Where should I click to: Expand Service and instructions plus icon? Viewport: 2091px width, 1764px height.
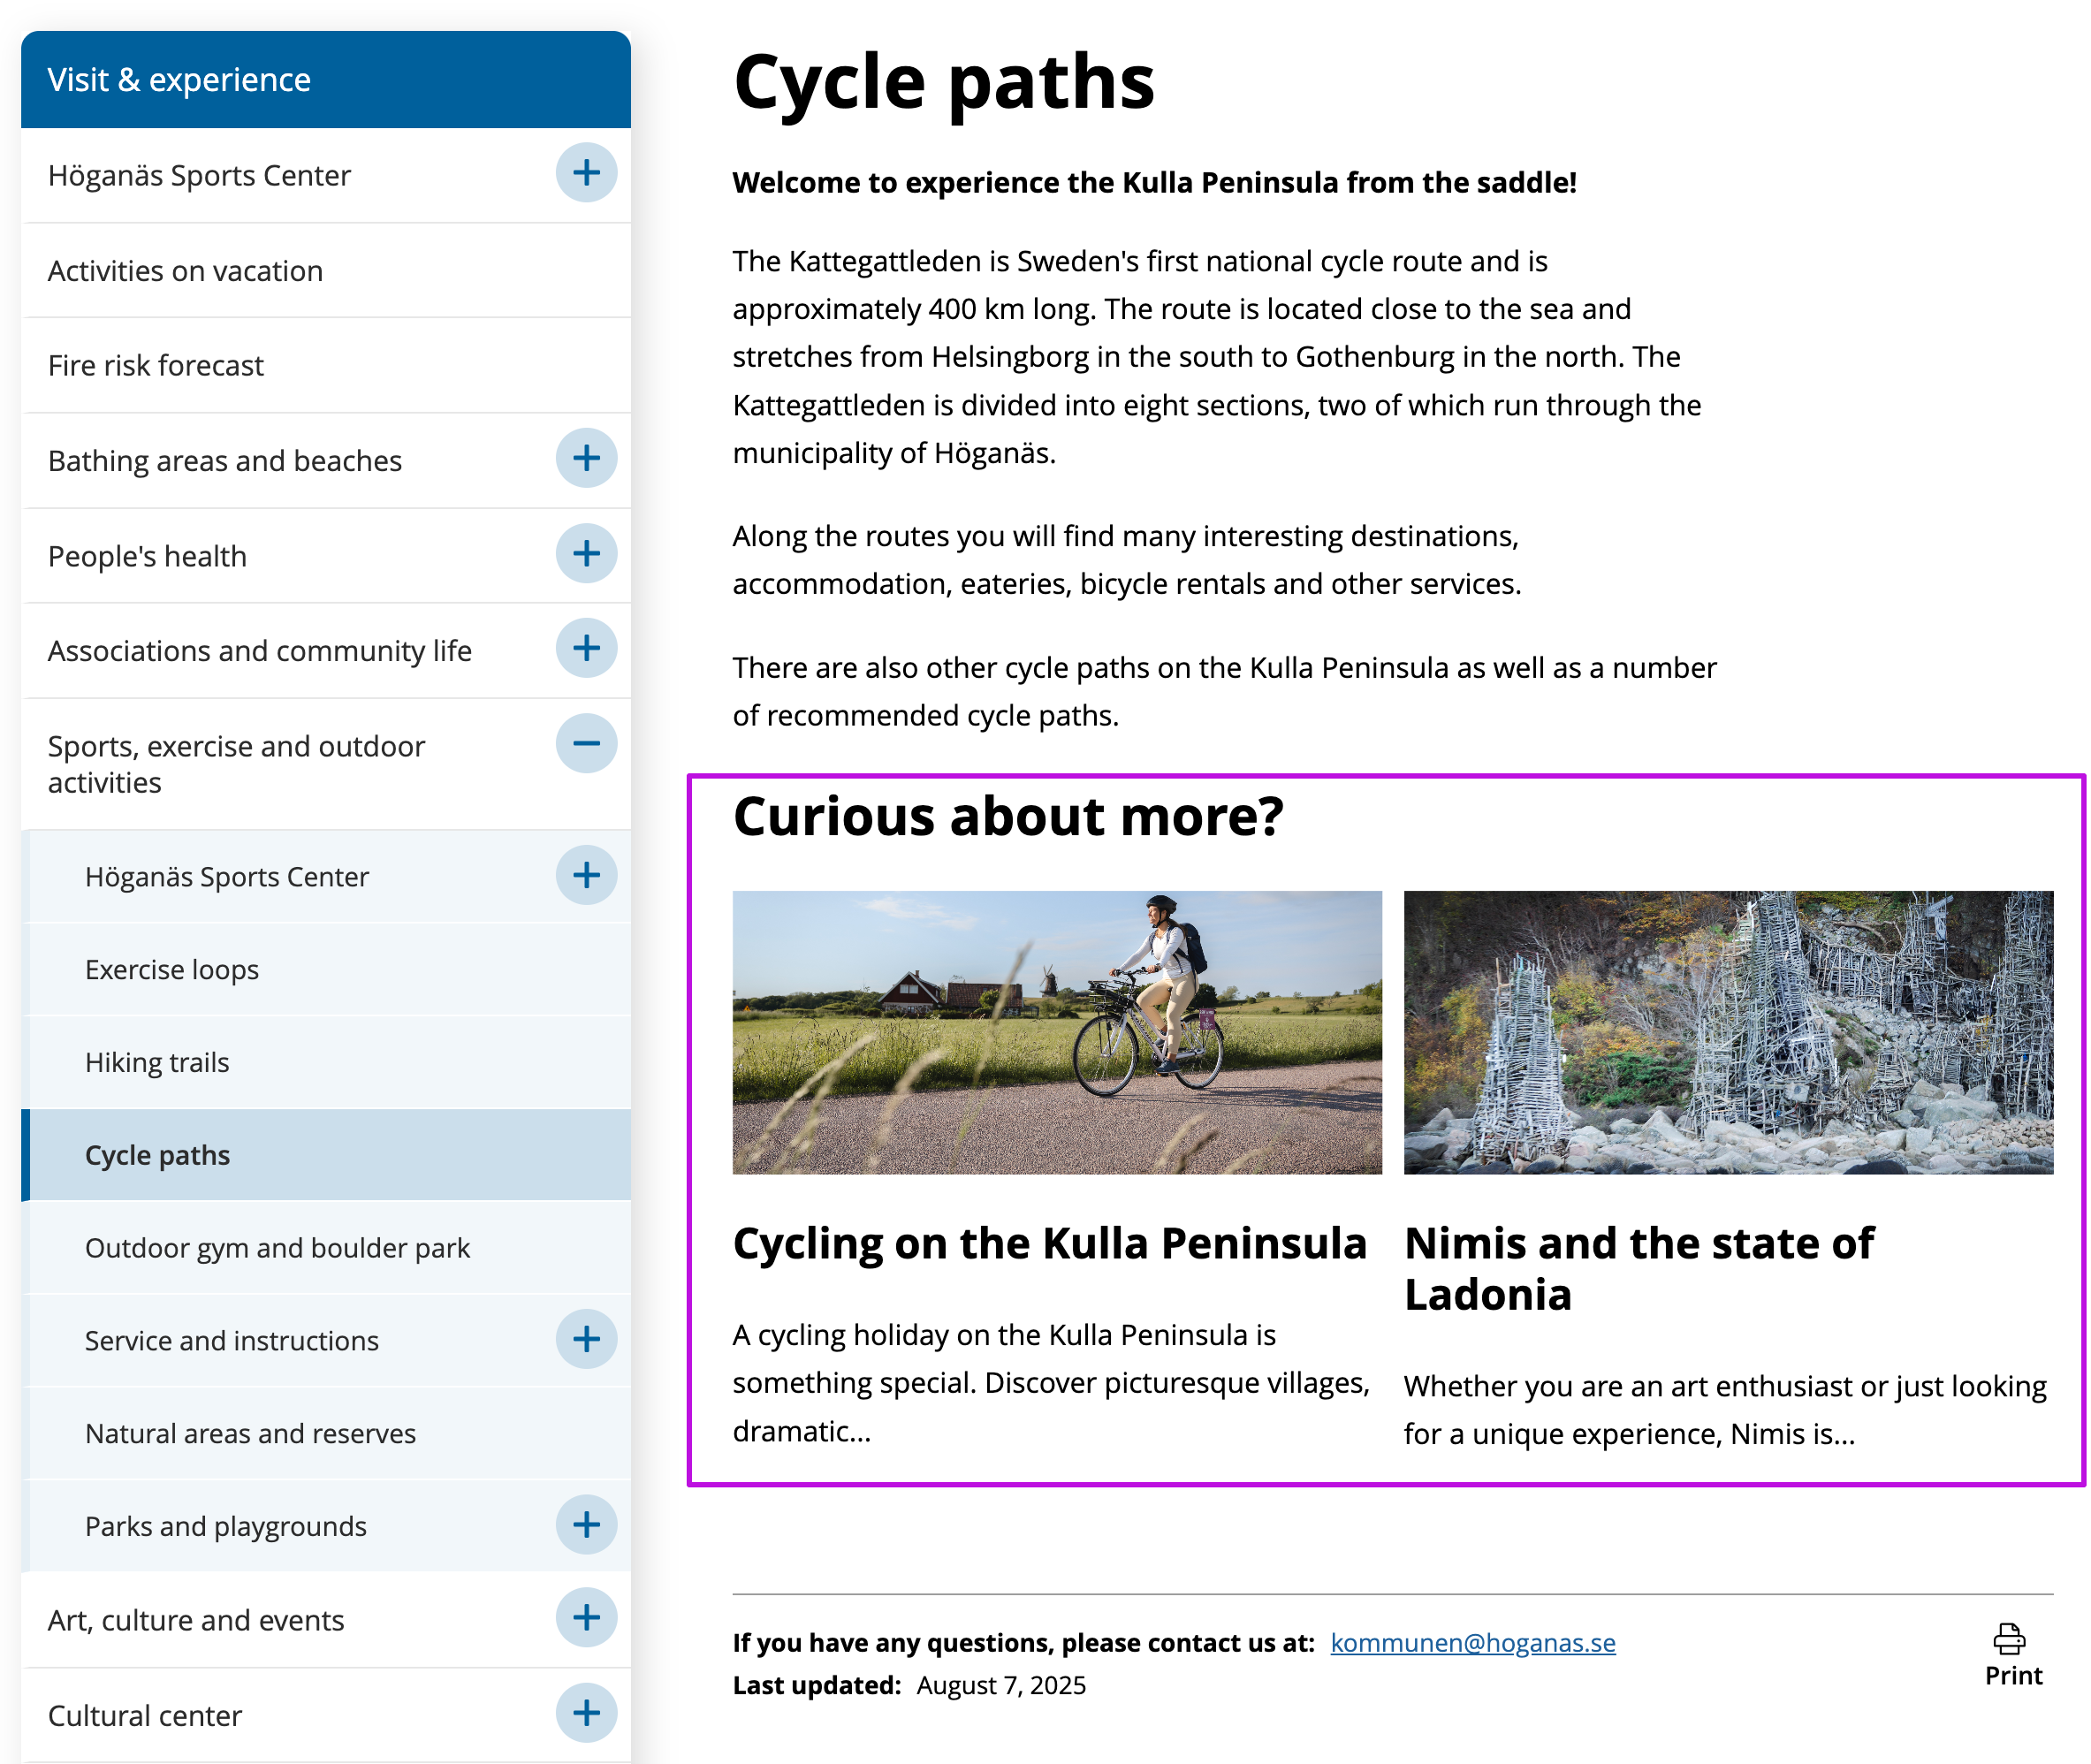586,1340
